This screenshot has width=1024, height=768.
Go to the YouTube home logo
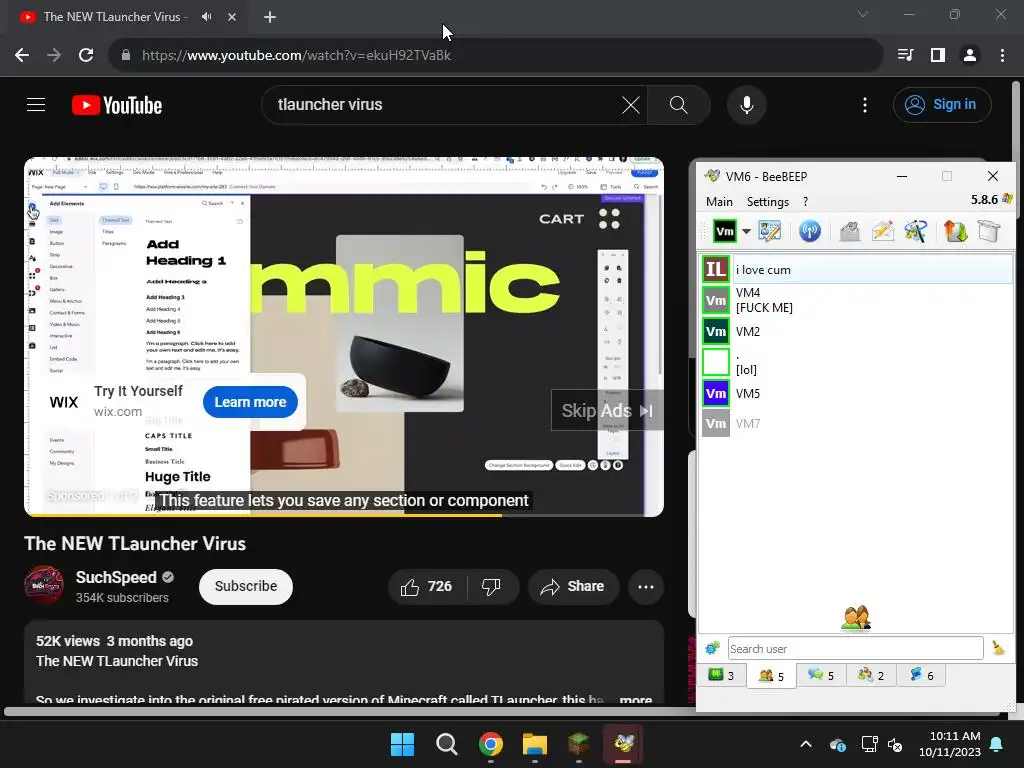[117, 105]
